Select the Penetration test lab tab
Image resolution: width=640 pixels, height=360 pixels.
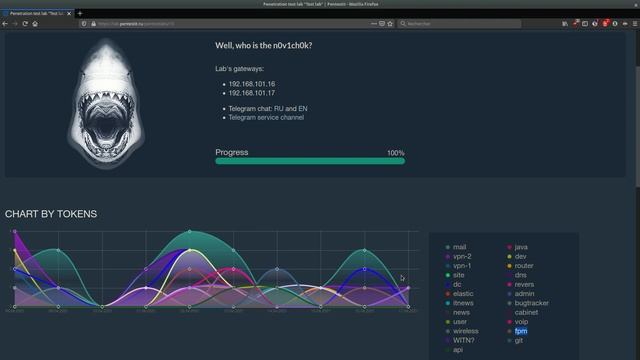click(37, 13)
